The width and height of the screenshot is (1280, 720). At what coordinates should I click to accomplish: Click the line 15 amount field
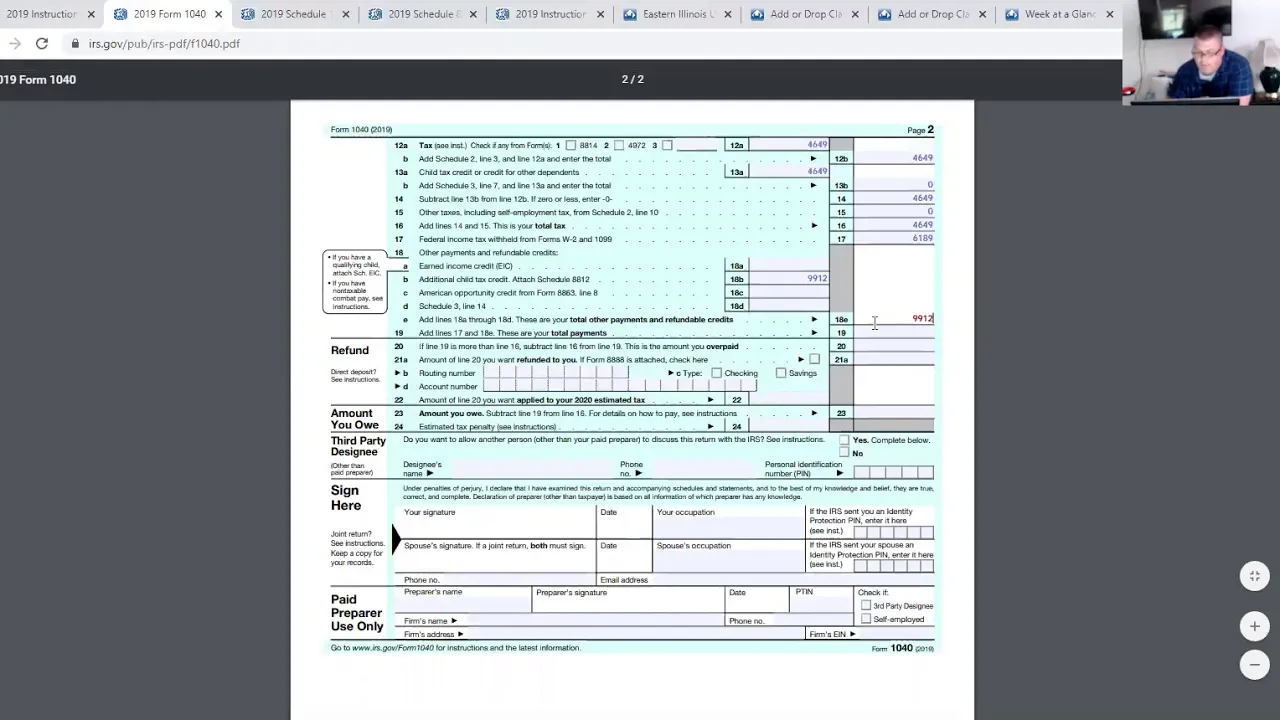click(894, 212)
